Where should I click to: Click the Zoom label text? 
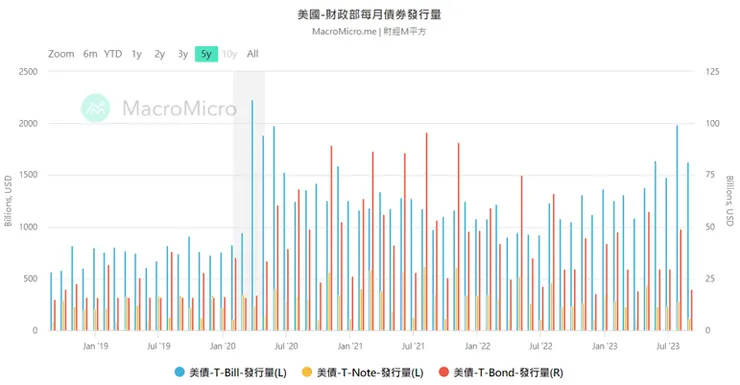tap(61, 54)
